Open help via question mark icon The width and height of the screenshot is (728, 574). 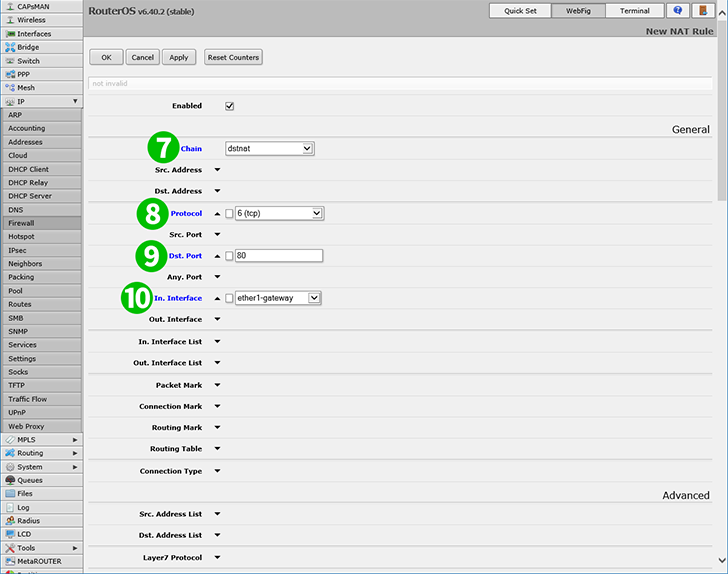tap(678, 10)
